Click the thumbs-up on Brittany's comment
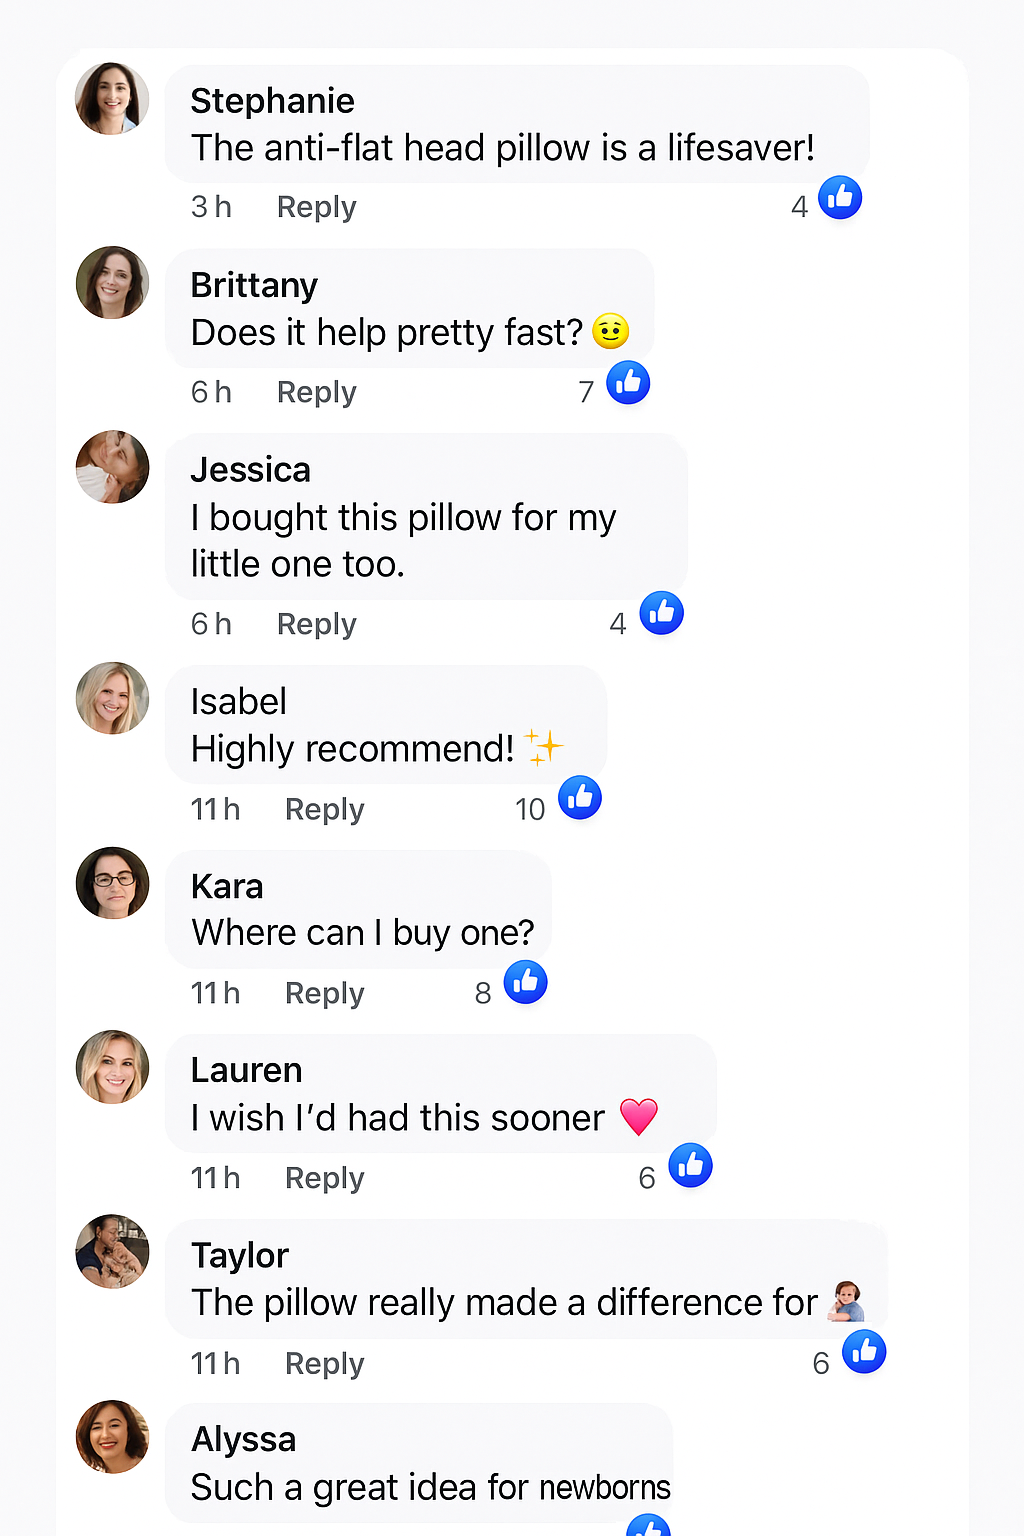The image size is (1024, 1536). pyautogui.click(x=628, y=382)
